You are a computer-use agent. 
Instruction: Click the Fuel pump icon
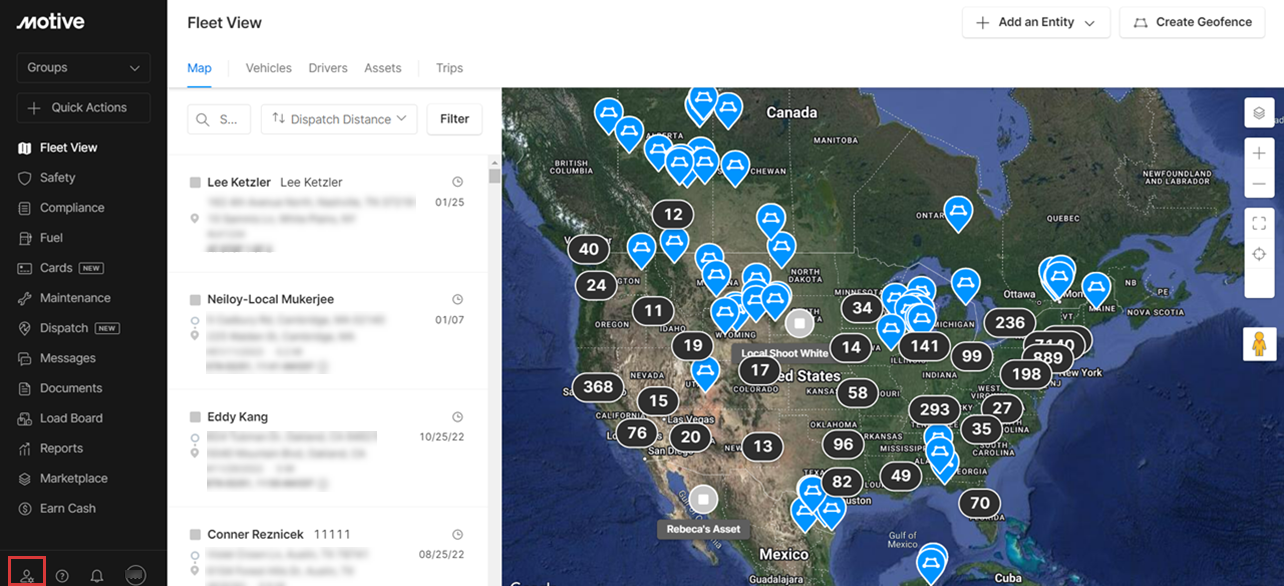pos(25,238)
